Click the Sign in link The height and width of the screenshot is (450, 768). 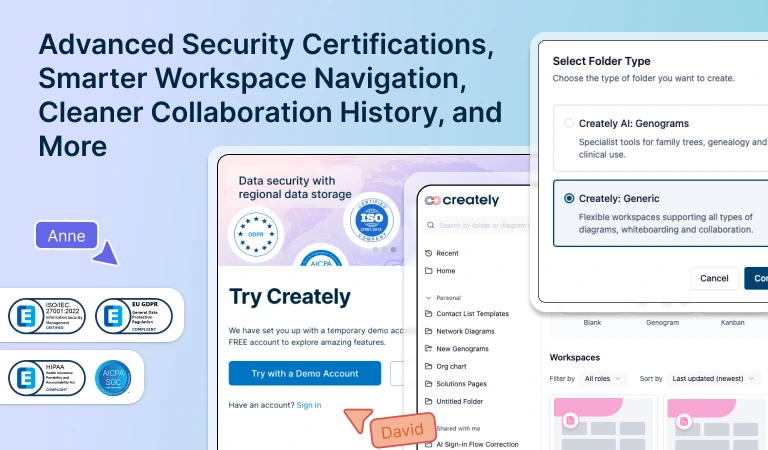click(x=309, y=405)
